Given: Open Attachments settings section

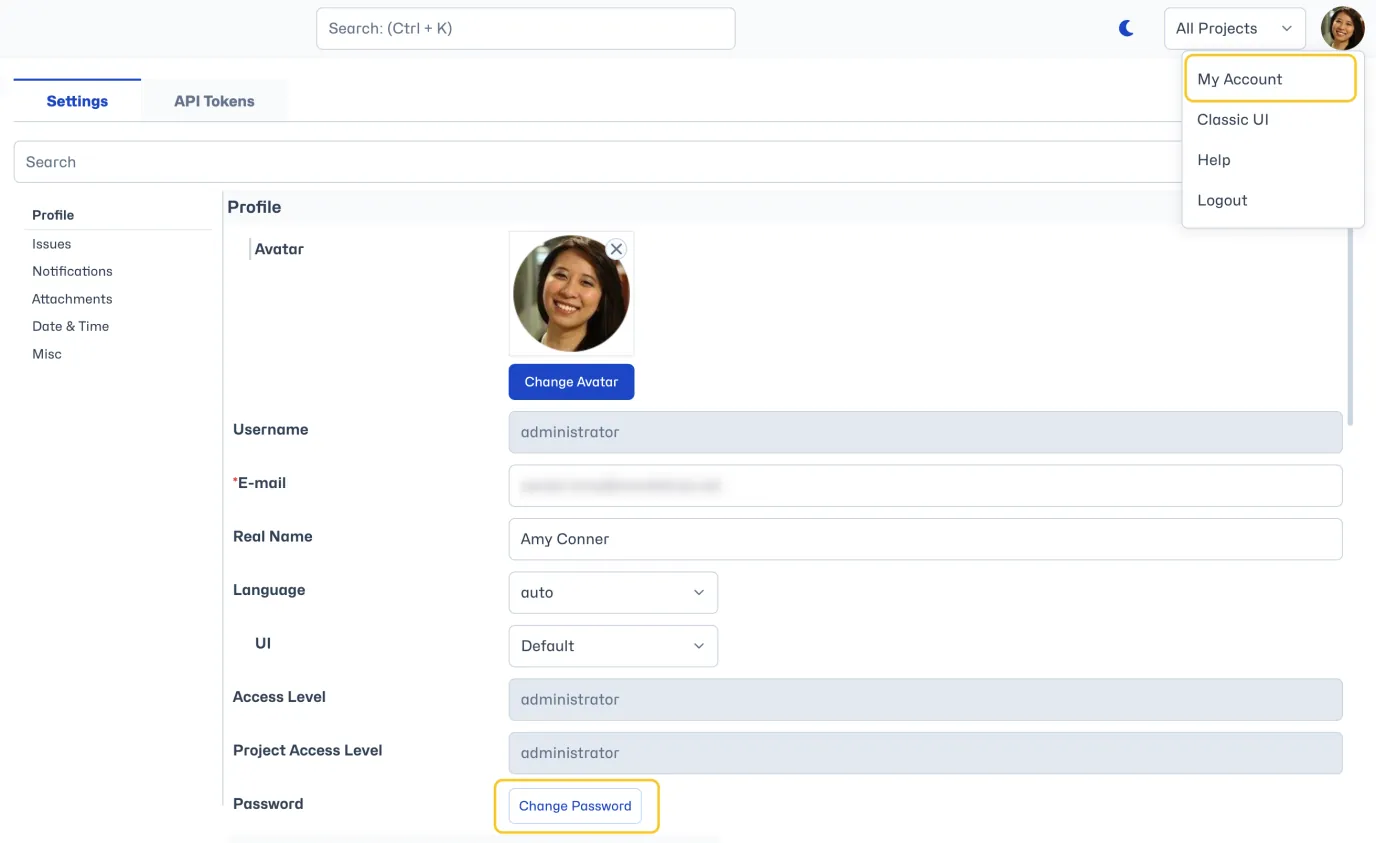Looking at the screenshot, I should (72, 299).
